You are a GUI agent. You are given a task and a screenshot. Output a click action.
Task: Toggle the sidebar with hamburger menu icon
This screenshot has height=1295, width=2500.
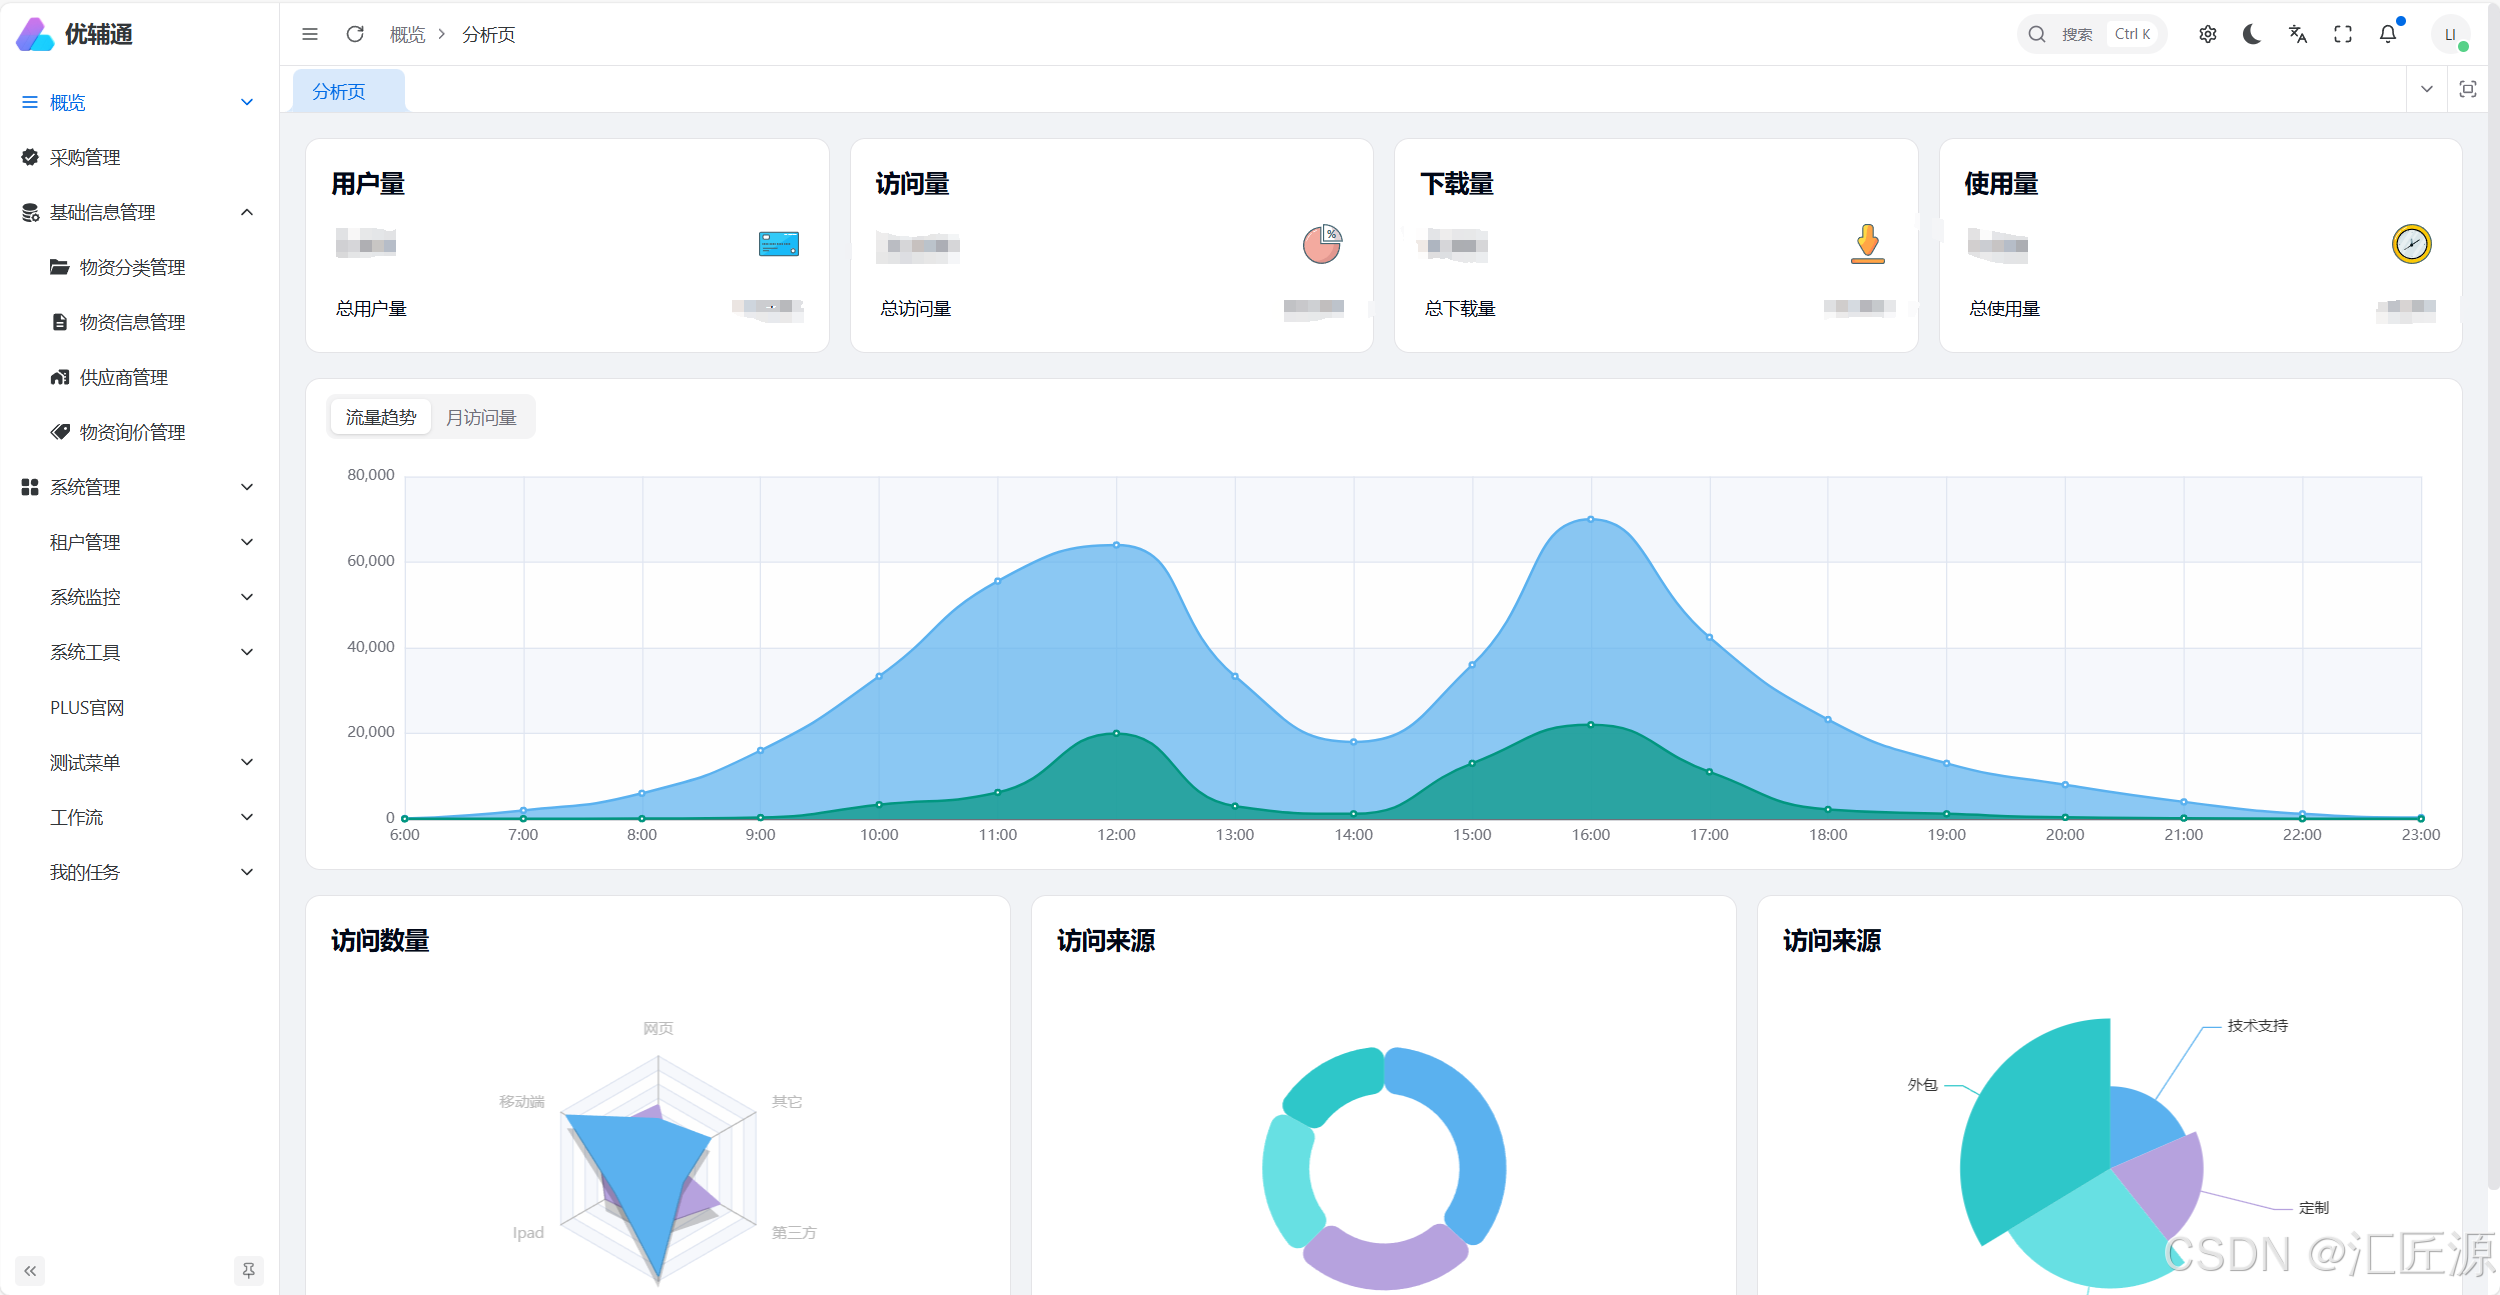[310, 34]
